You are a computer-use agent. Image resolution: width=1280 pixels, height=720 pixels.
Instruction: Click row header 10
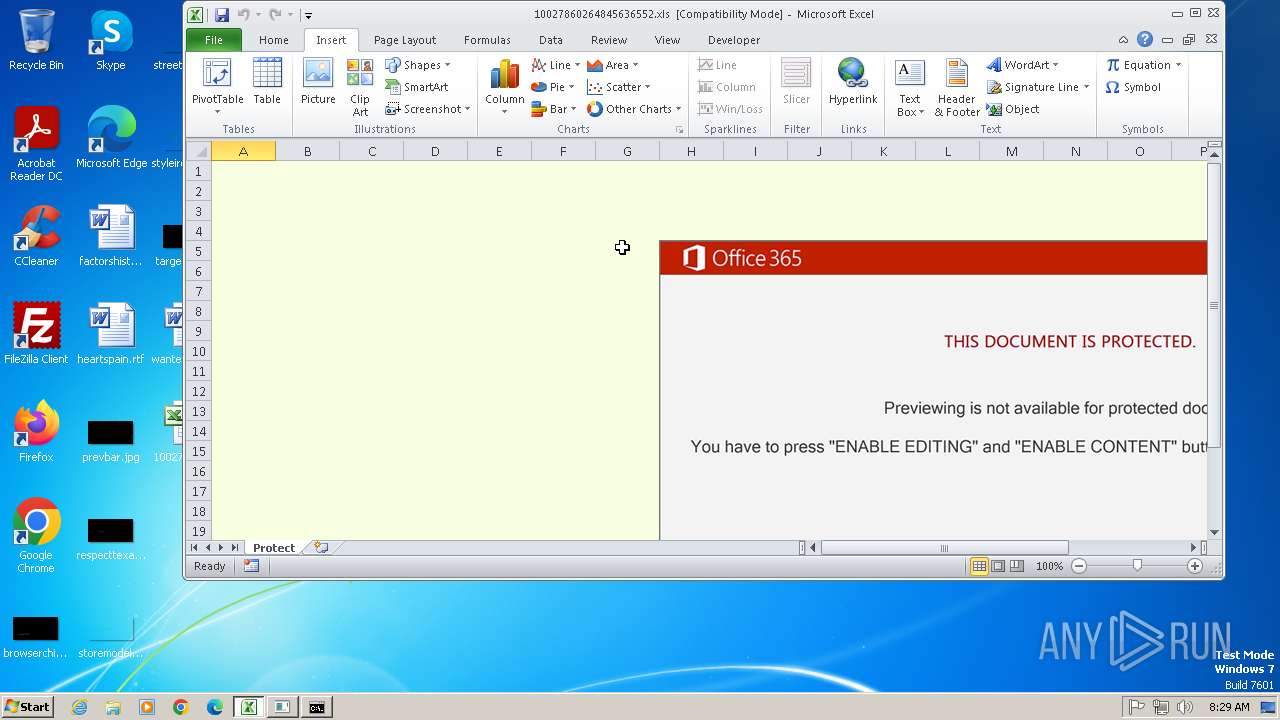click(199, 351)
